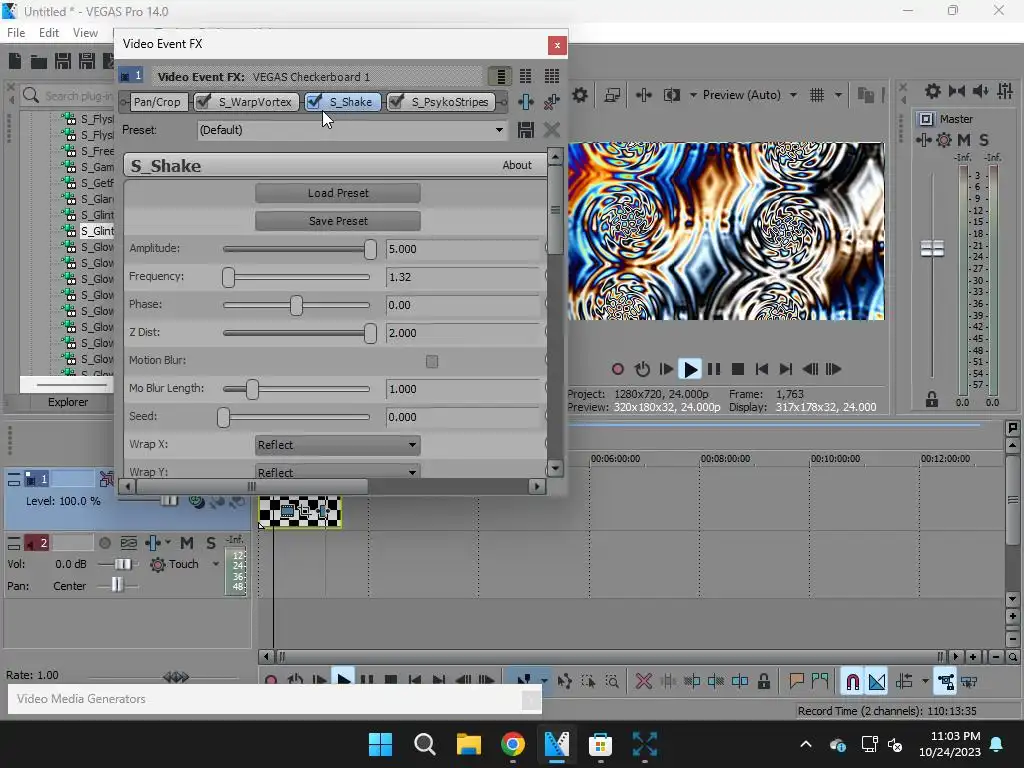This screenshot has height=768, width=1024.
Task: Solo the Master bus
Action: [984, 140]
